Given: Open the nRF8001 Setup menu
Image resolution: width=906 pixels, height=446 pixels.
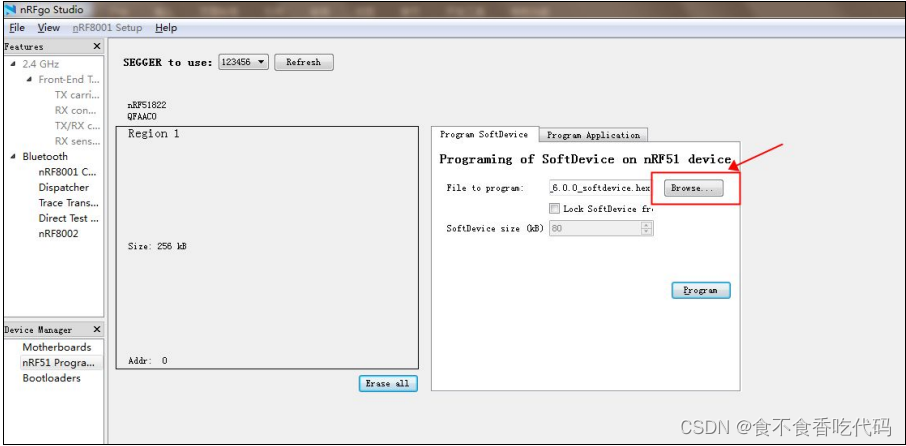Looking at the screenshot, I should (107, 28).
